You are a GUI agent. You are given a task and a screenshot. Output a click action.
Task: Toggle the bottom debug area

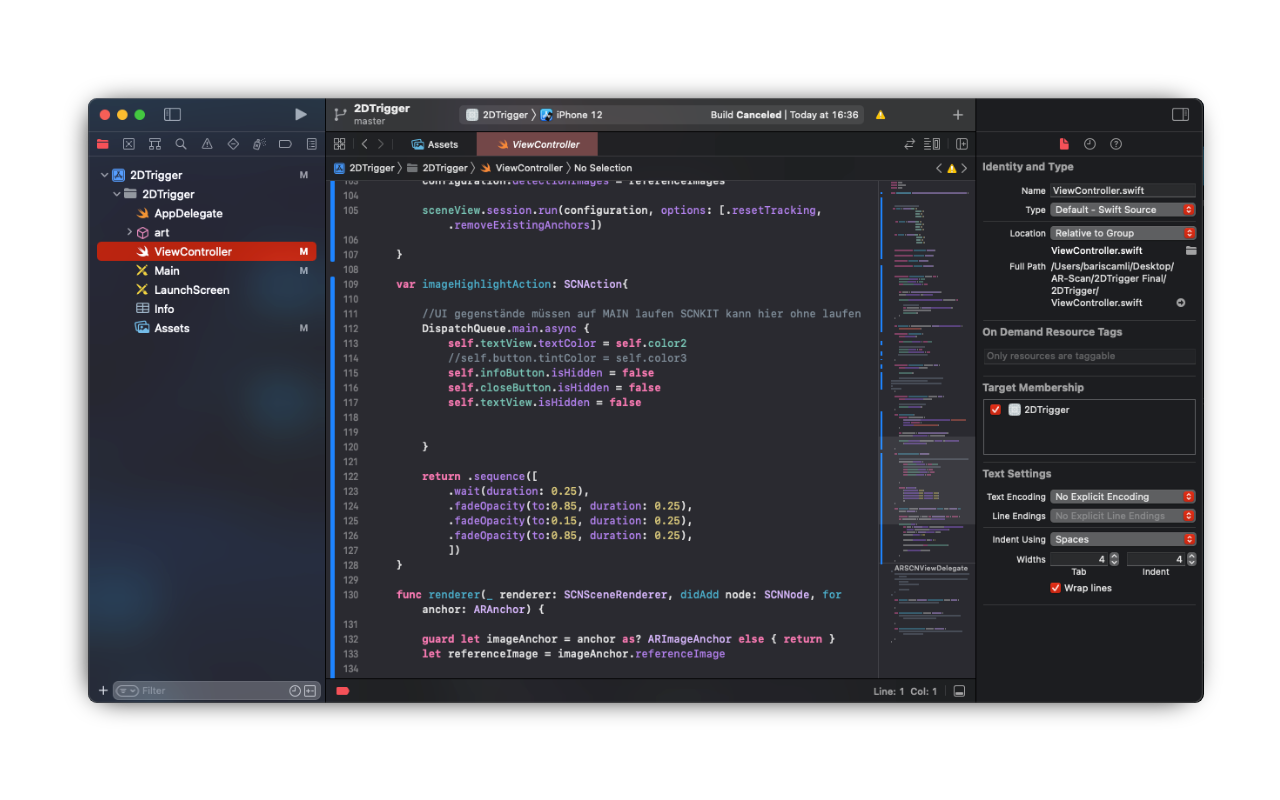pyautogui.click(x=959, y=691)
